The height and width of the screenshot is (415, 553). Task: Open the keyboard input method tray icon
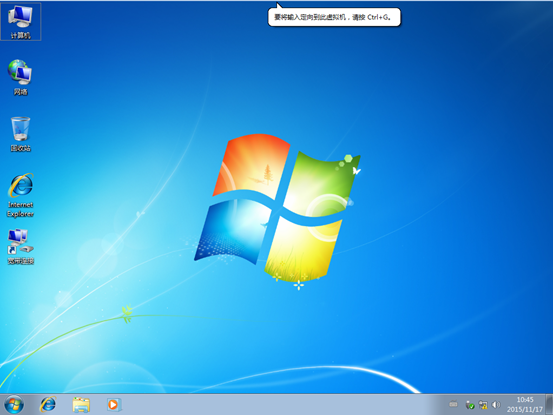click(x=453, y=404)
